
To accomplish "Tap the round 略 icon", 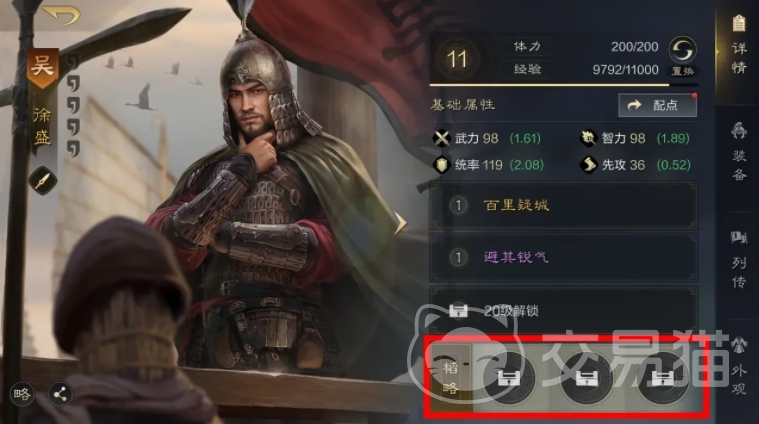I will coord(22,394).
